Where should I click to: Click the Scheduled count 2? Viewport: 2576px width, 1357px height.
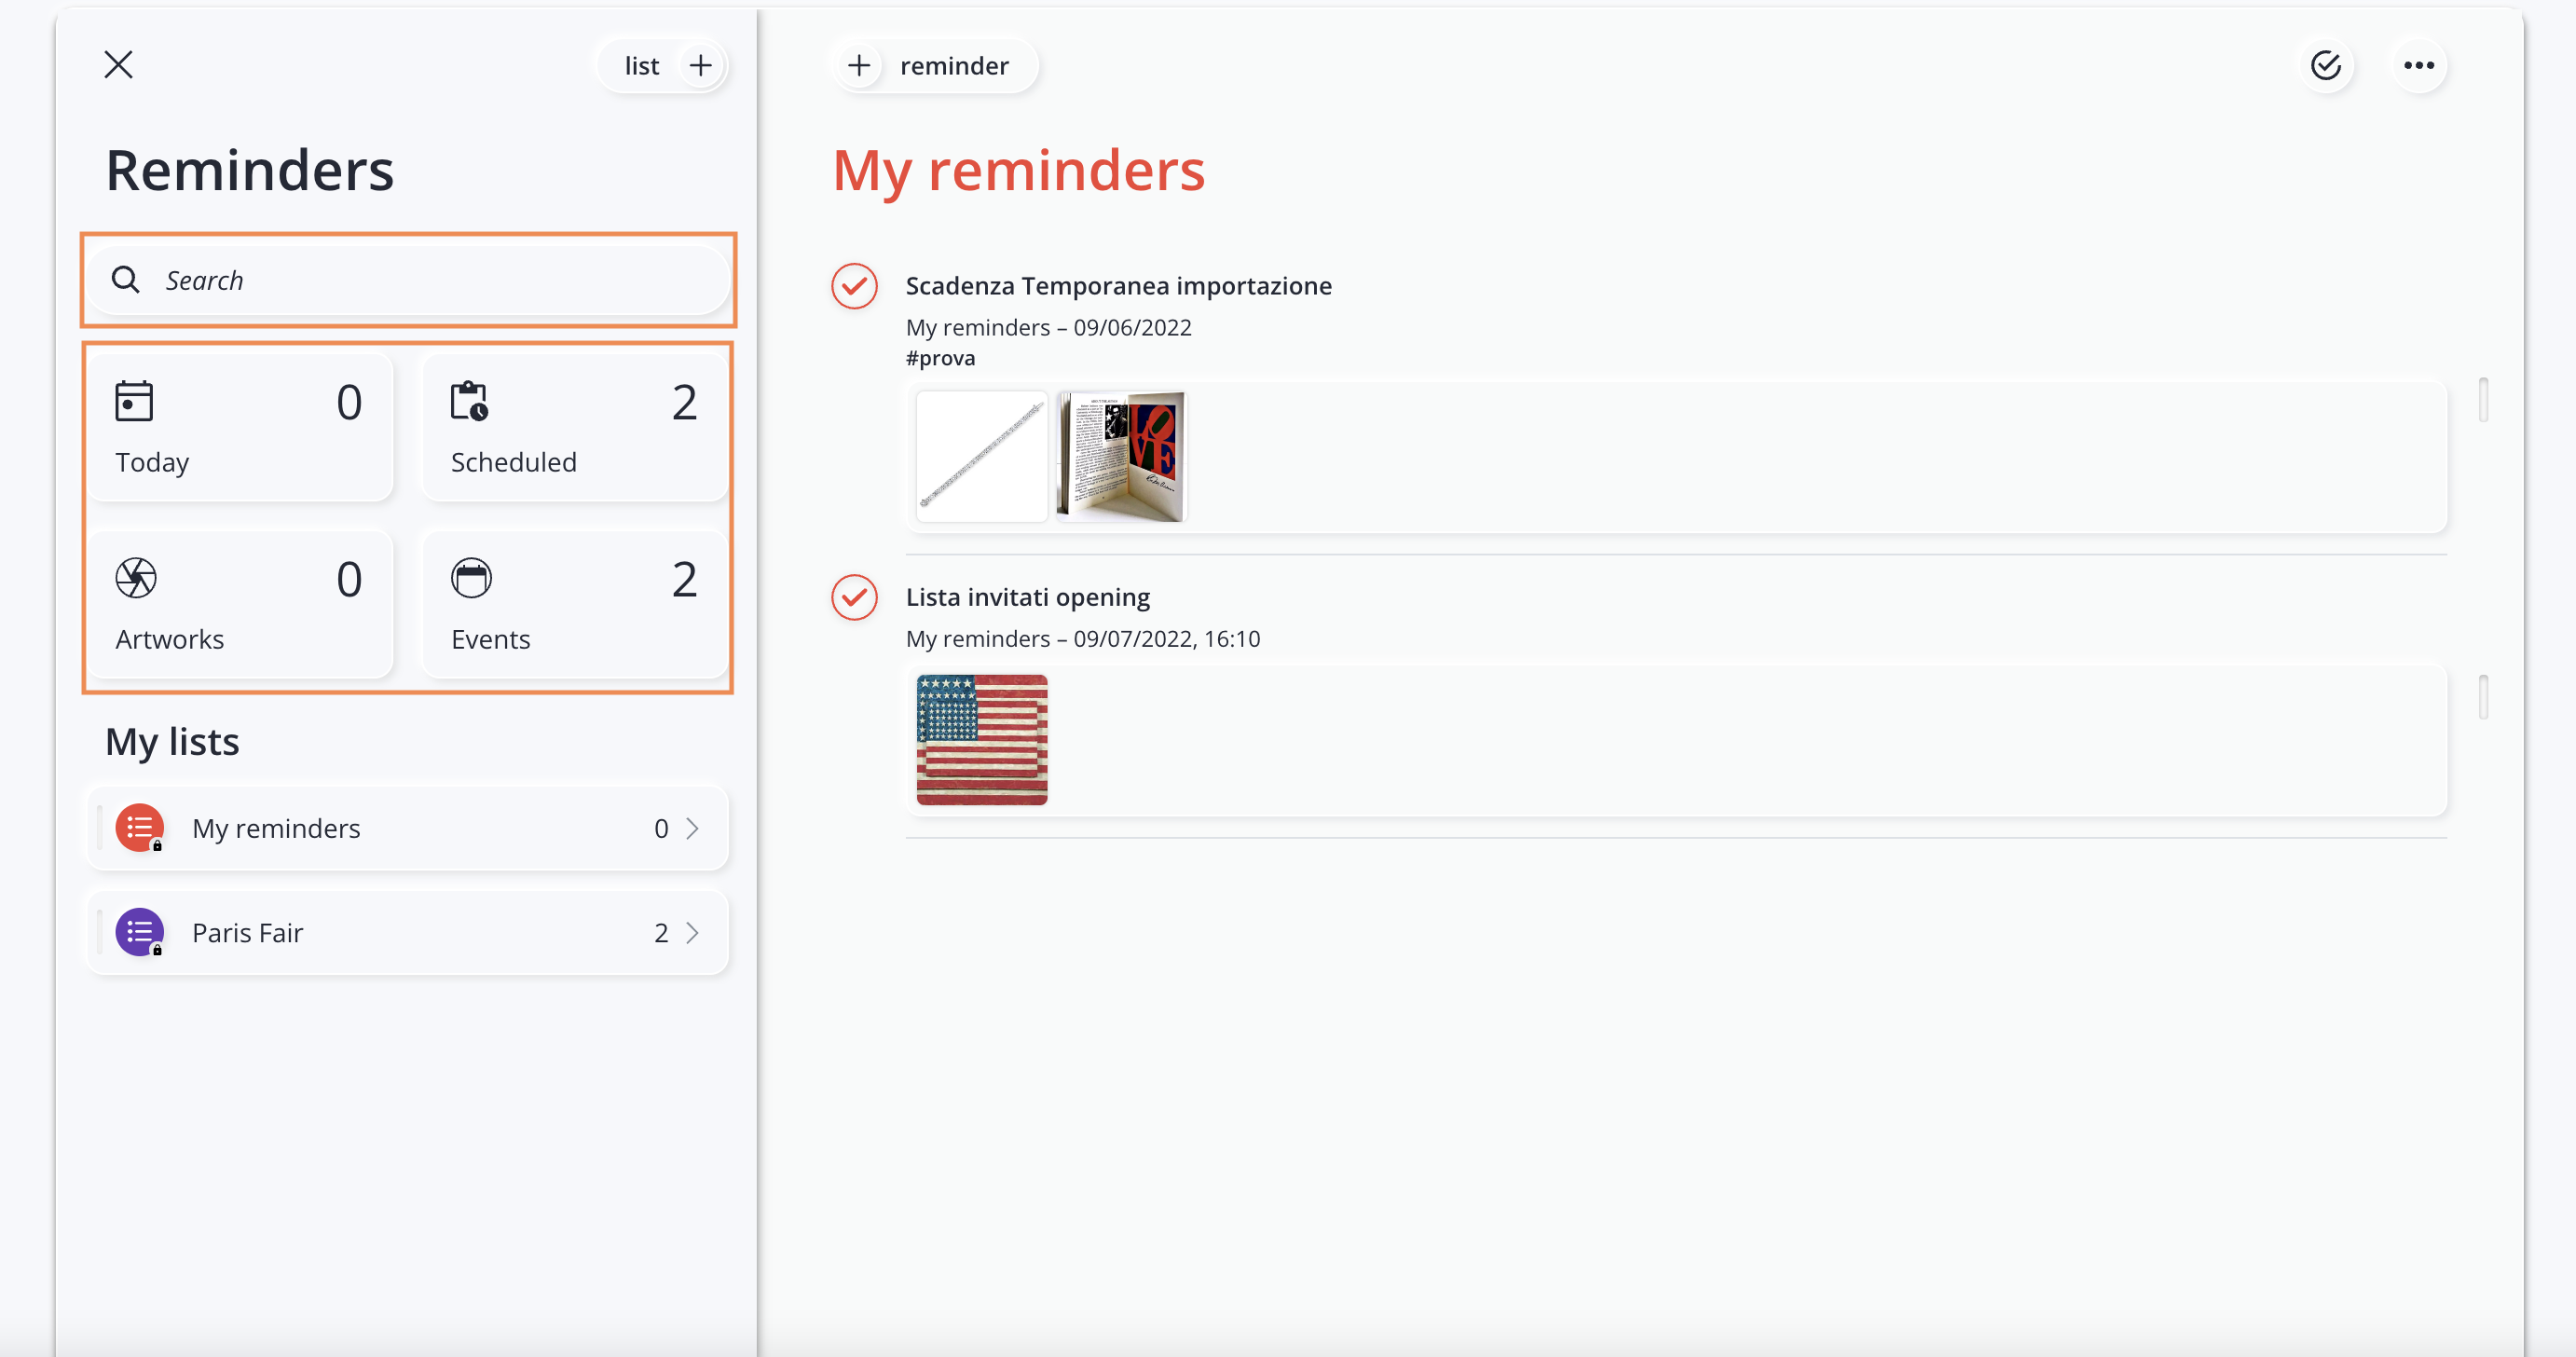(x=684, y=403)
